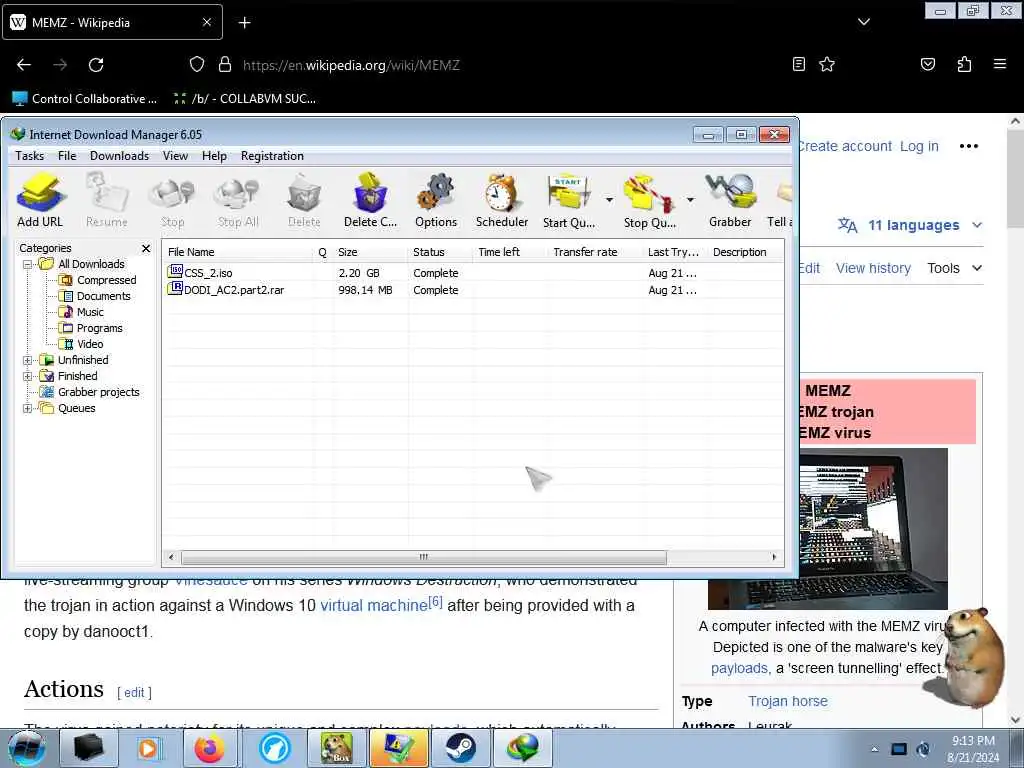Click the Stop Queue icon
The height and width of the screenshot is (768, 1024).
click(649, 200)
